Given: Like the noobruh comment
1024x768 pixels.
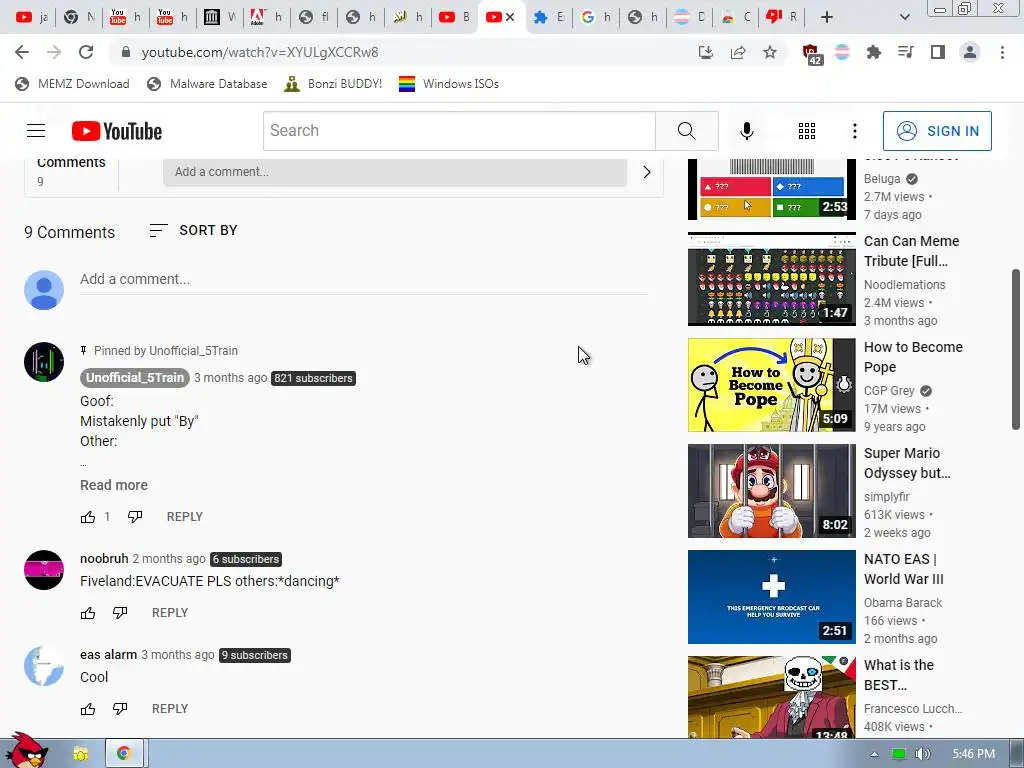Looking at the screenshot, I should [88, 613].
